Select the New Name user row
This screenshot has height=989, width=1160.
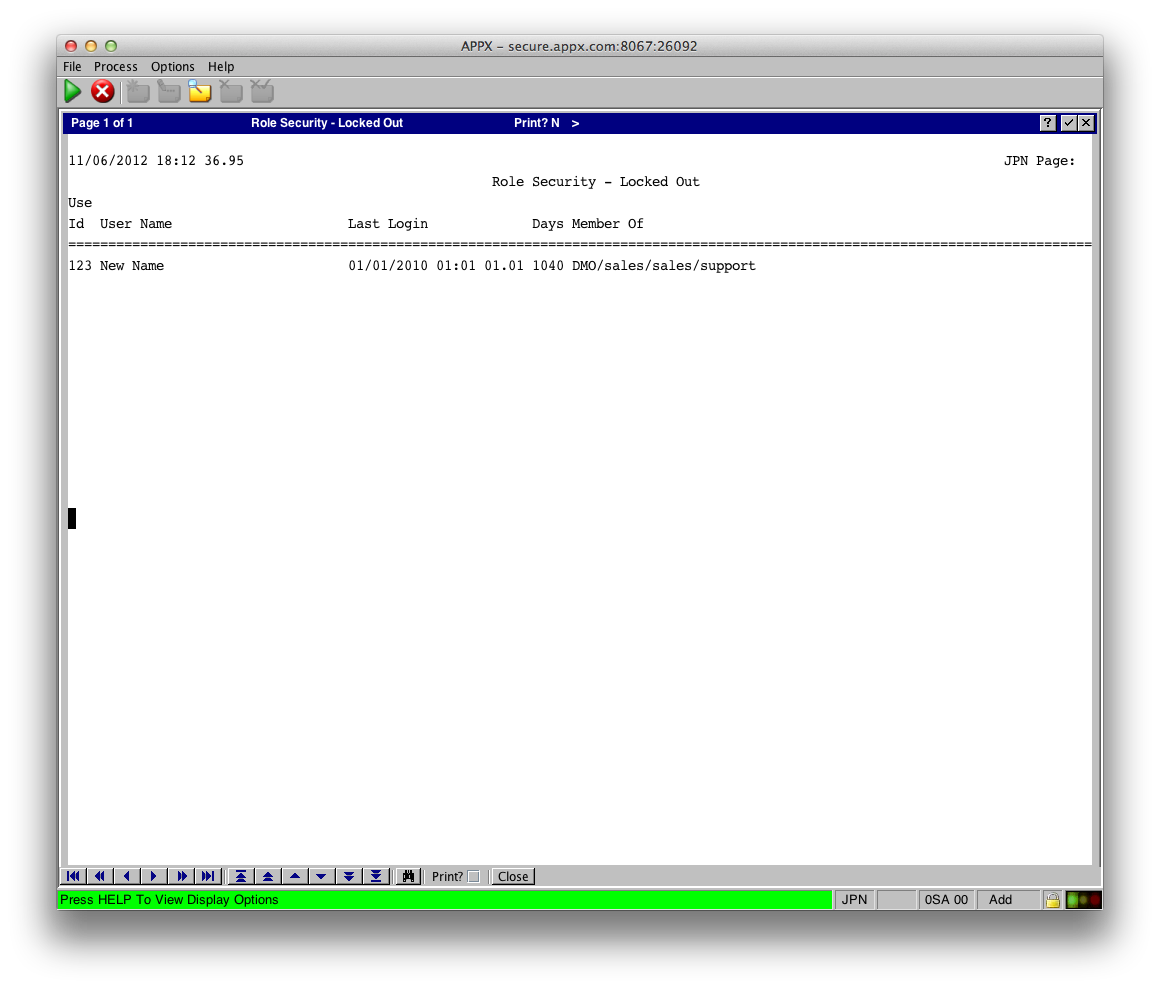click(132, 266)
